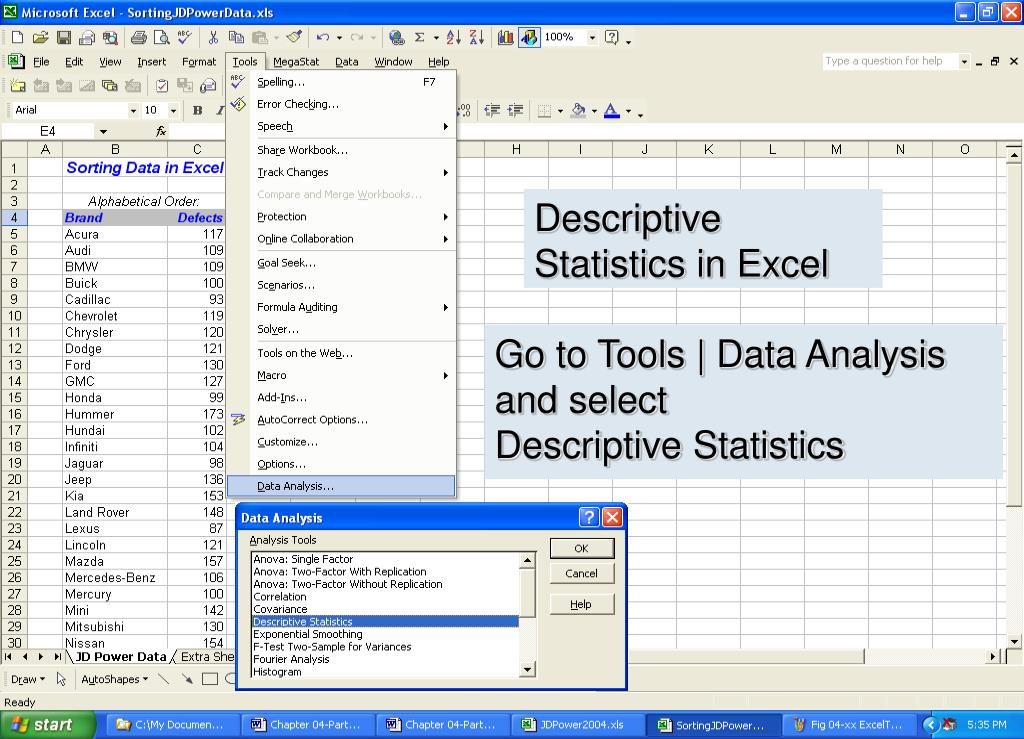Toggle Bold formatting button
1024x739 pixels.
pos(198,110)
